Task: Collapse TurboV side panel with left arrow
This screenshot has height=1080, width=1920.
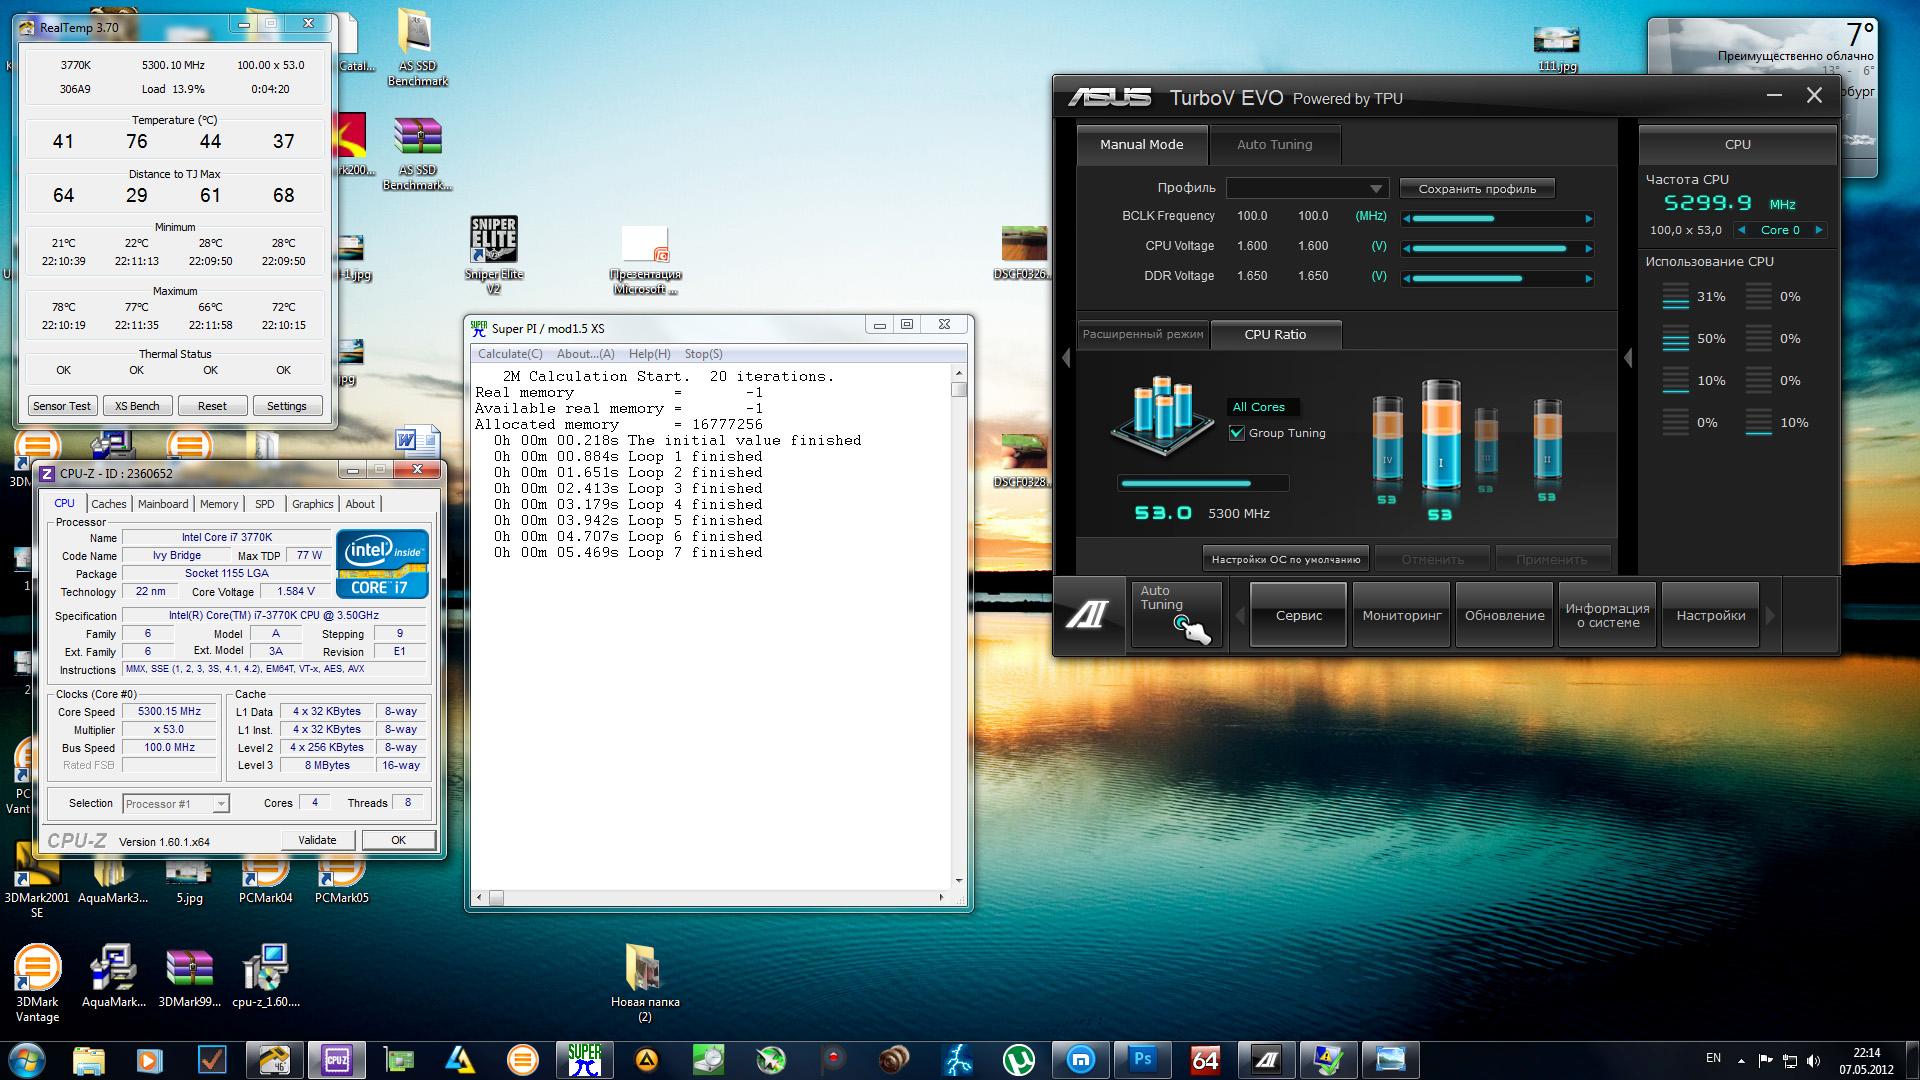Action: pos(1066,358)
